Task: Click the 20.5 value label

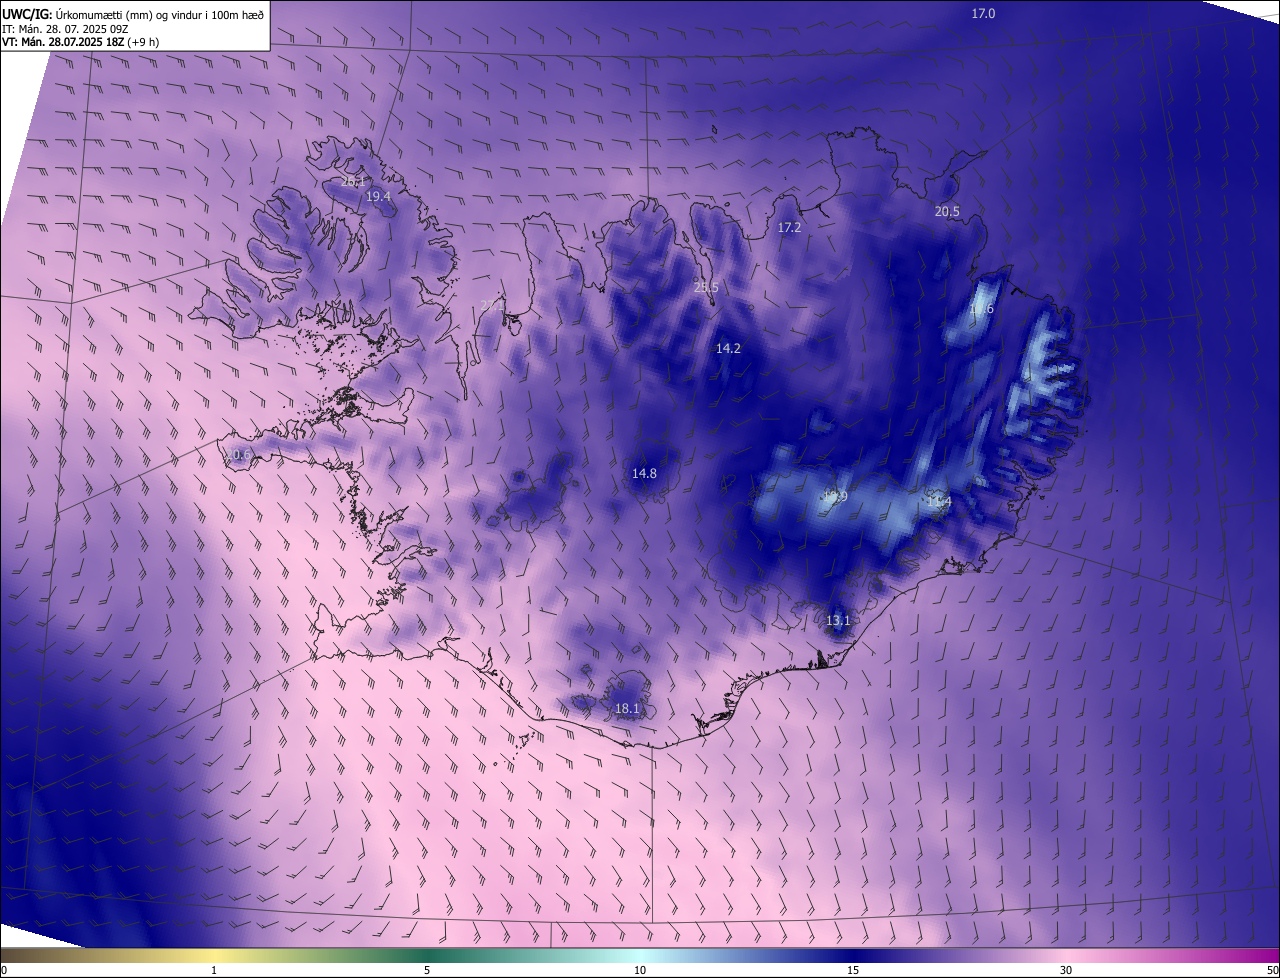Action: pos(947,211)
